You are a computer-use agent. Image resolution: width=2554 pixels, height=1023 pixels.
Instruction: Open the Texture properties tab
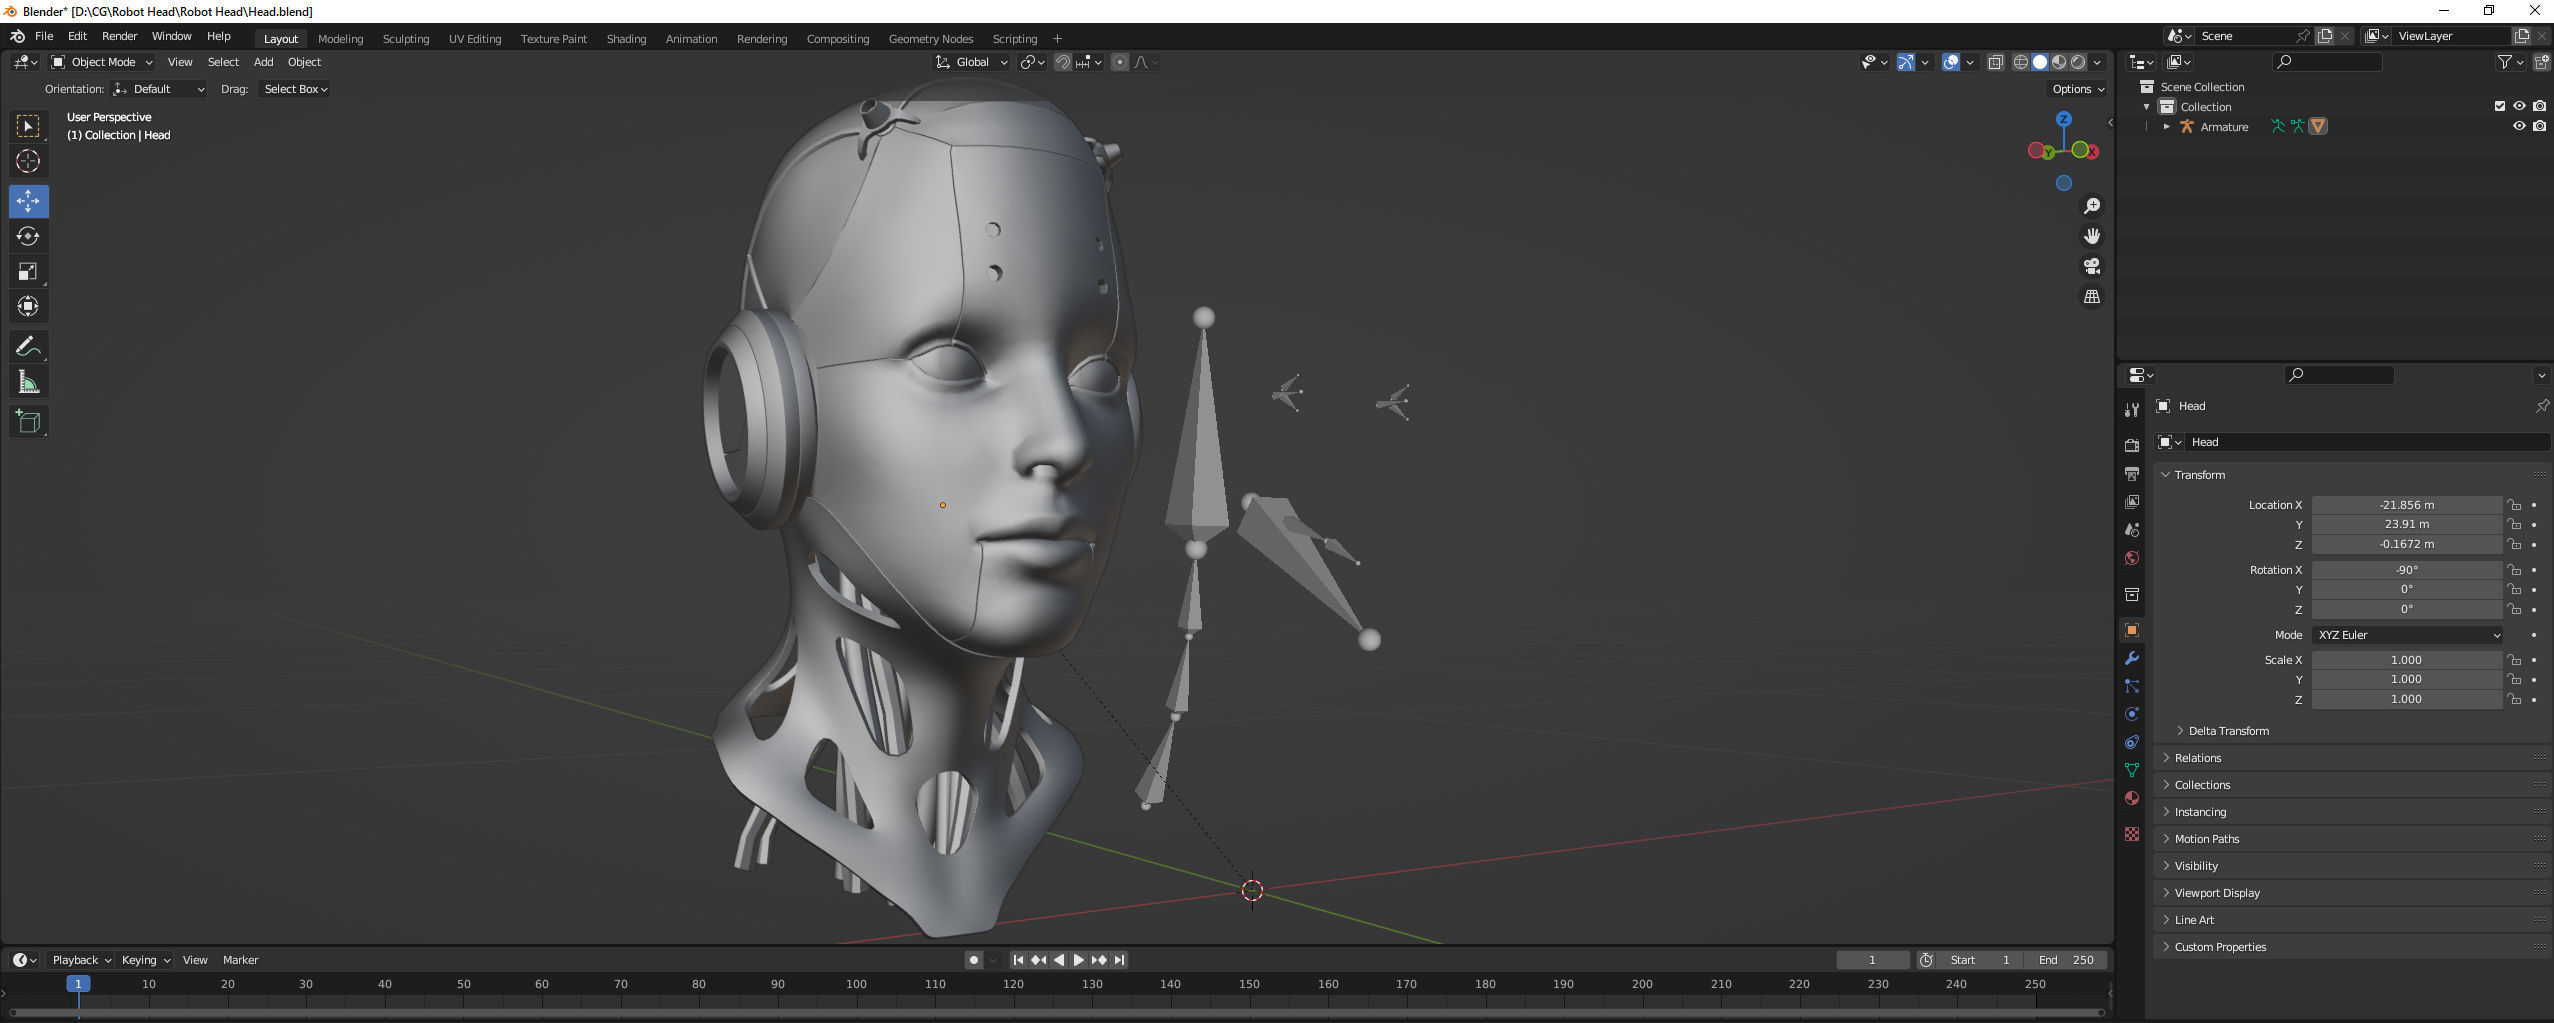point(2131,834)
